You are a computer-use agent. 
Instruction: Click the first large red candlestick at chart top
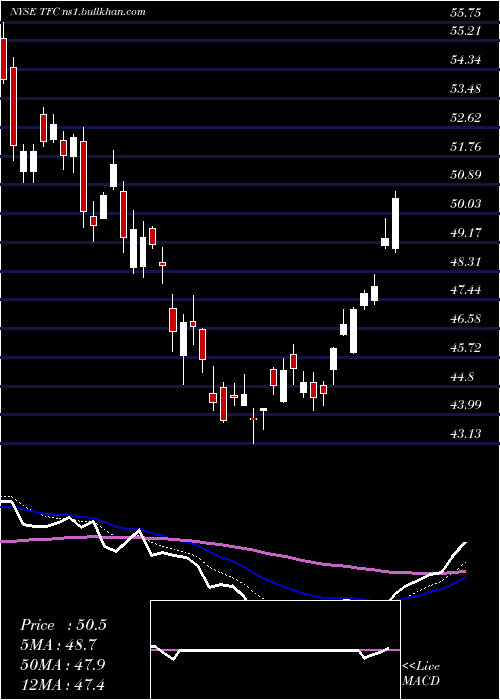[4, 59]
